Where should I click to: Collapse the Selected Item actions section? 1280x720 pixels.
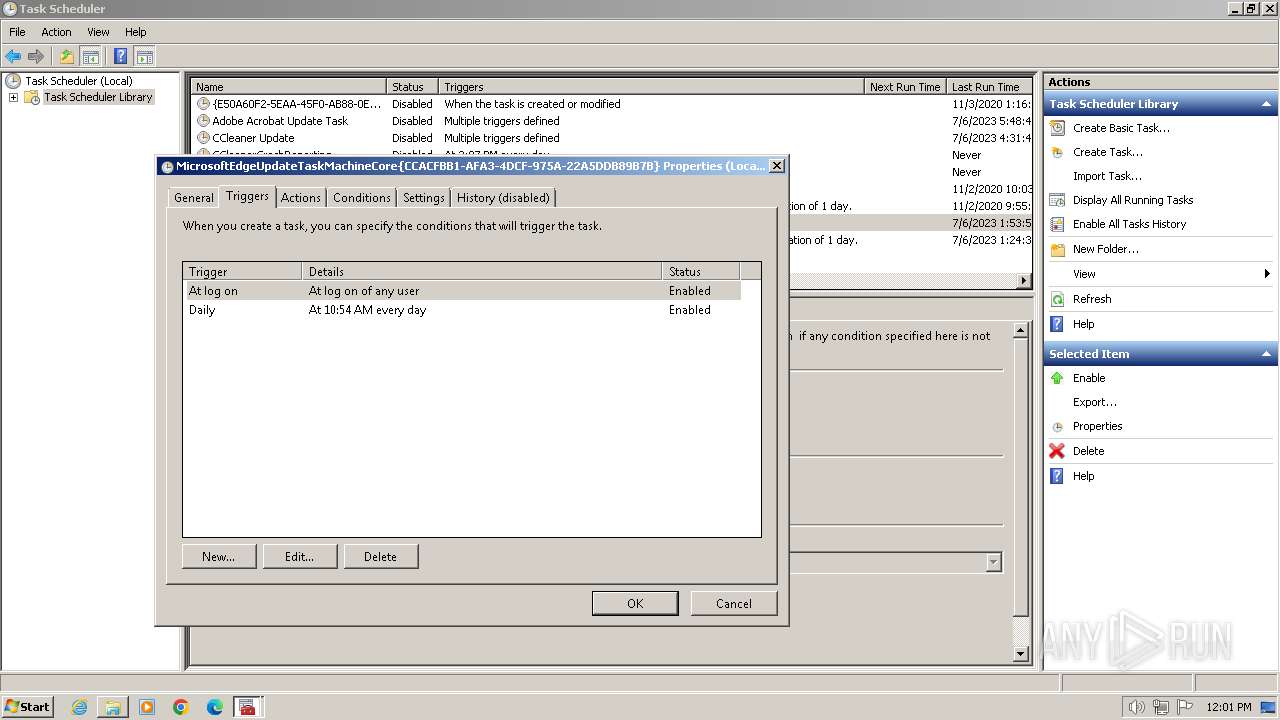pos(1267,354)
